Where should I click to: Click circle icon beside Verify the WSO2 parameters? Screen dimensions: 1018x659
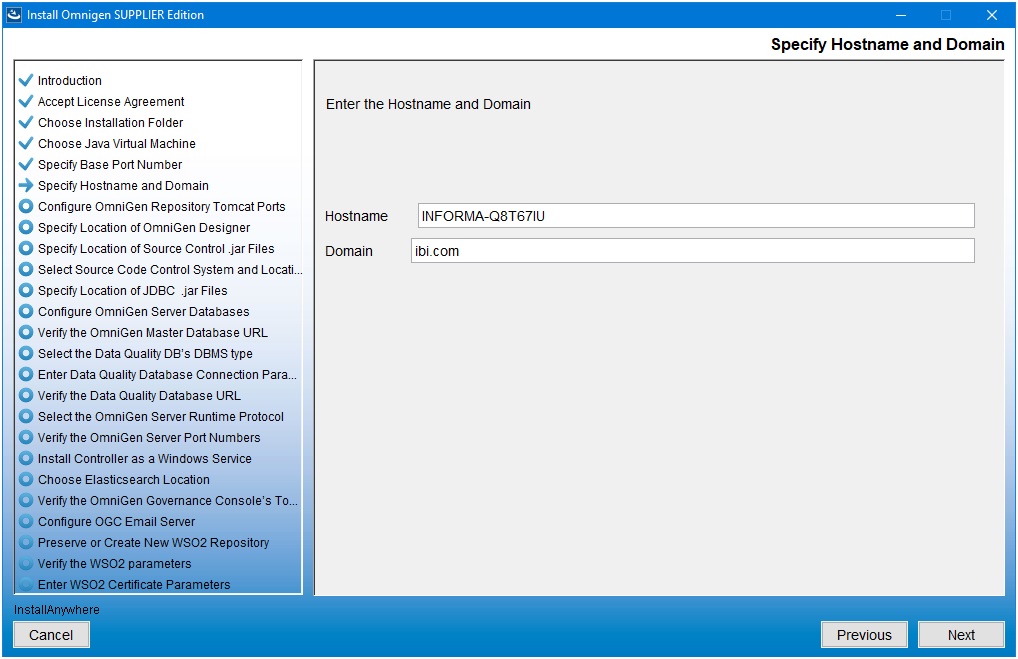click(x=26, y=563)
